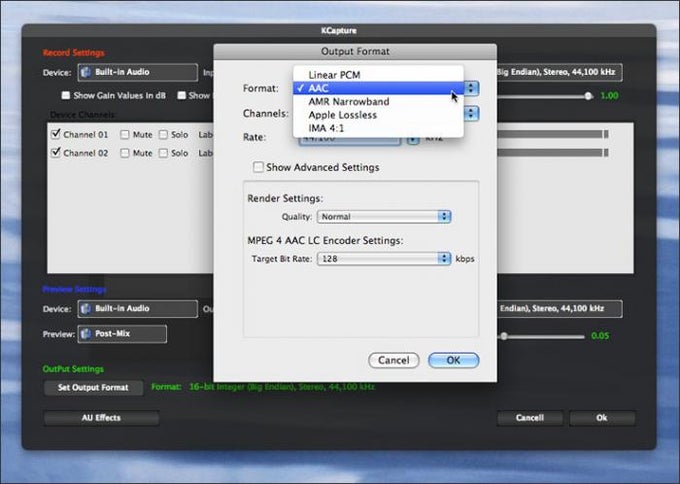Click Ok button in KCapture window
Image resolution: width=680 pixels, height=484 pixels.
(602, 418)
